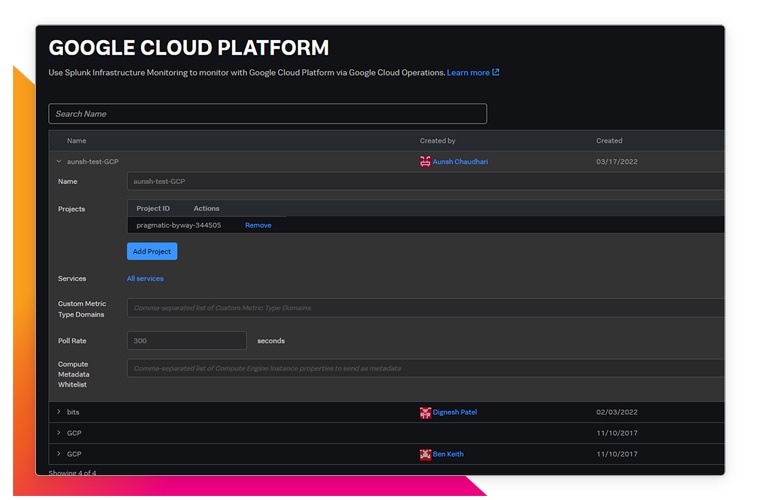760x500 pixels.
Task: Open Dignesh Patel's profile link
Action: point(455,412)
